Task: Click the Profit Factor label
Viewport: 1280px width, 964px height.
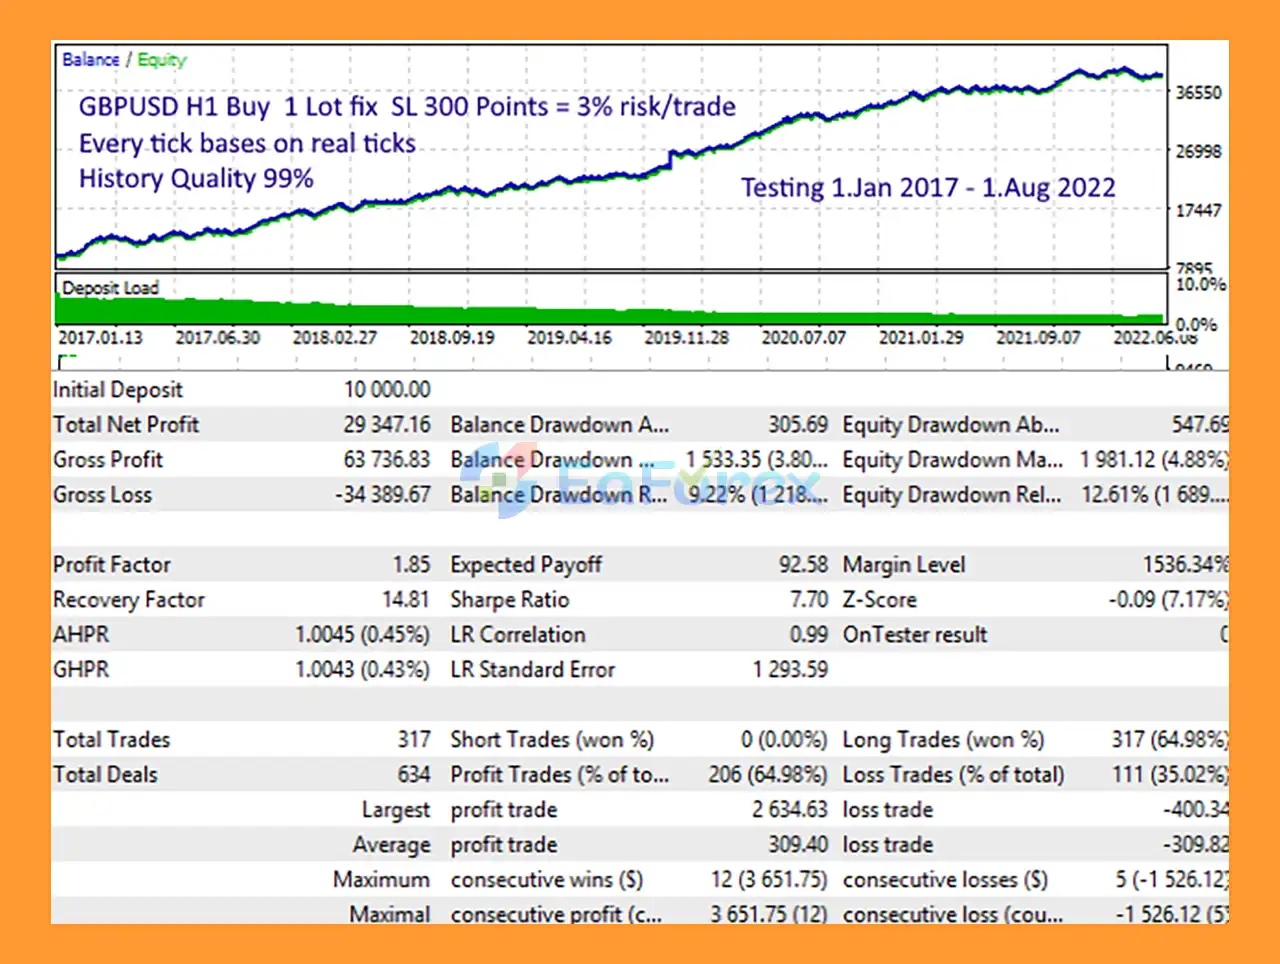Action: 112,565
